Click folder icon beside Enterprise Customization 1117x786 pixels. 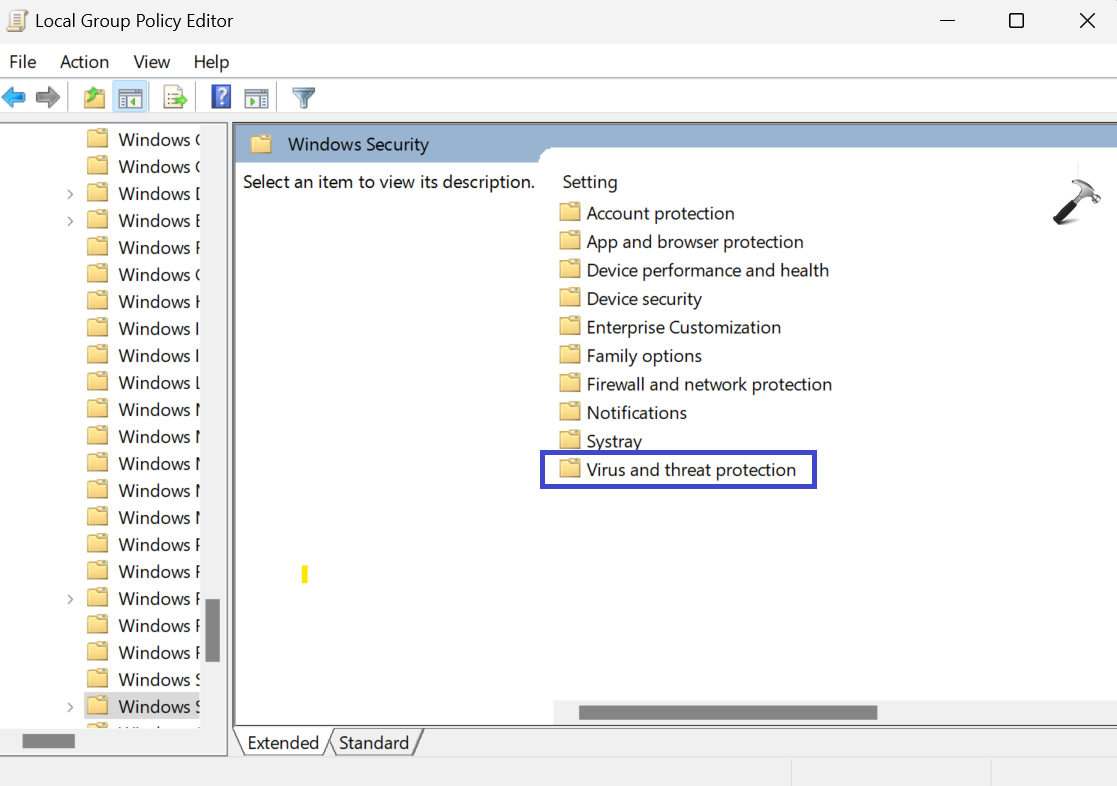tap(569, 326)
